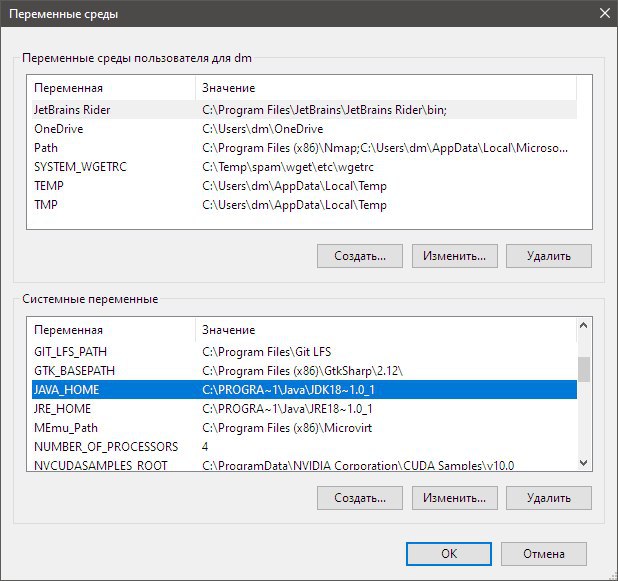This screenshot has height=581, width=618.
Task: Click the C:\Temp\spam\wget\etc\wgetrc value
Action: (x=288, y=167)
